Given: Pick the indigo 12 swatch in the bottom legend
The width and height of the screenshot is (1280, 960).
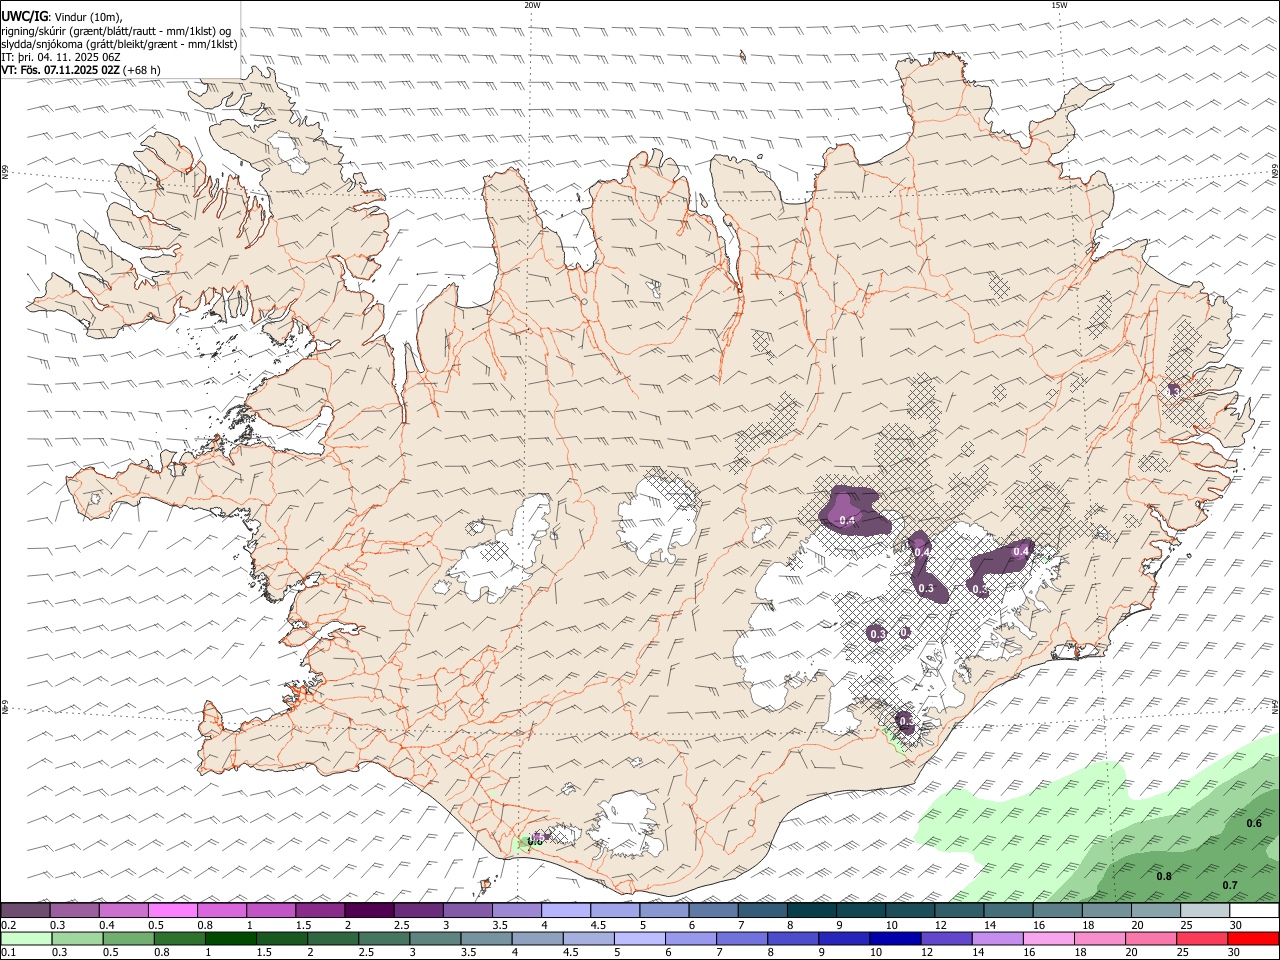Looking at the screenshot, I should (947, 938).
